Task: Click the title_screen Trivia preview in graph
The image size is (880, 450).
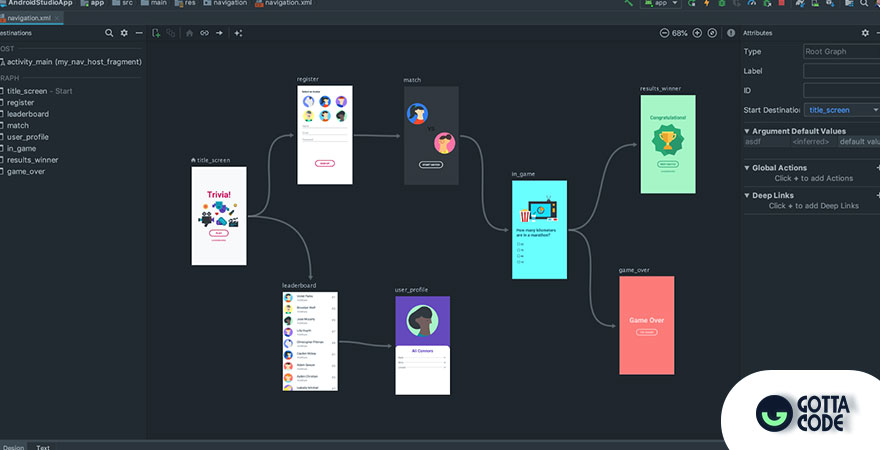Action: 219,216
